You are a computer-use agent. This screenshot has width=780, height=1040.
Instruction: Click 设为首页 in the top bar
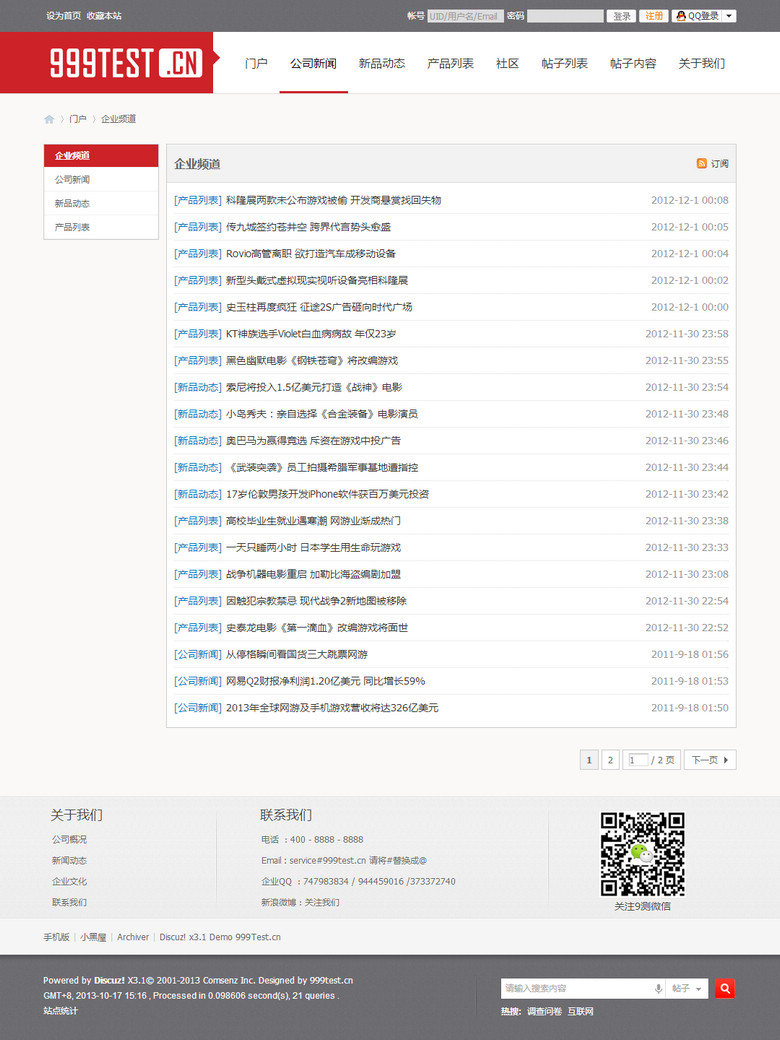tap(64, 16)
